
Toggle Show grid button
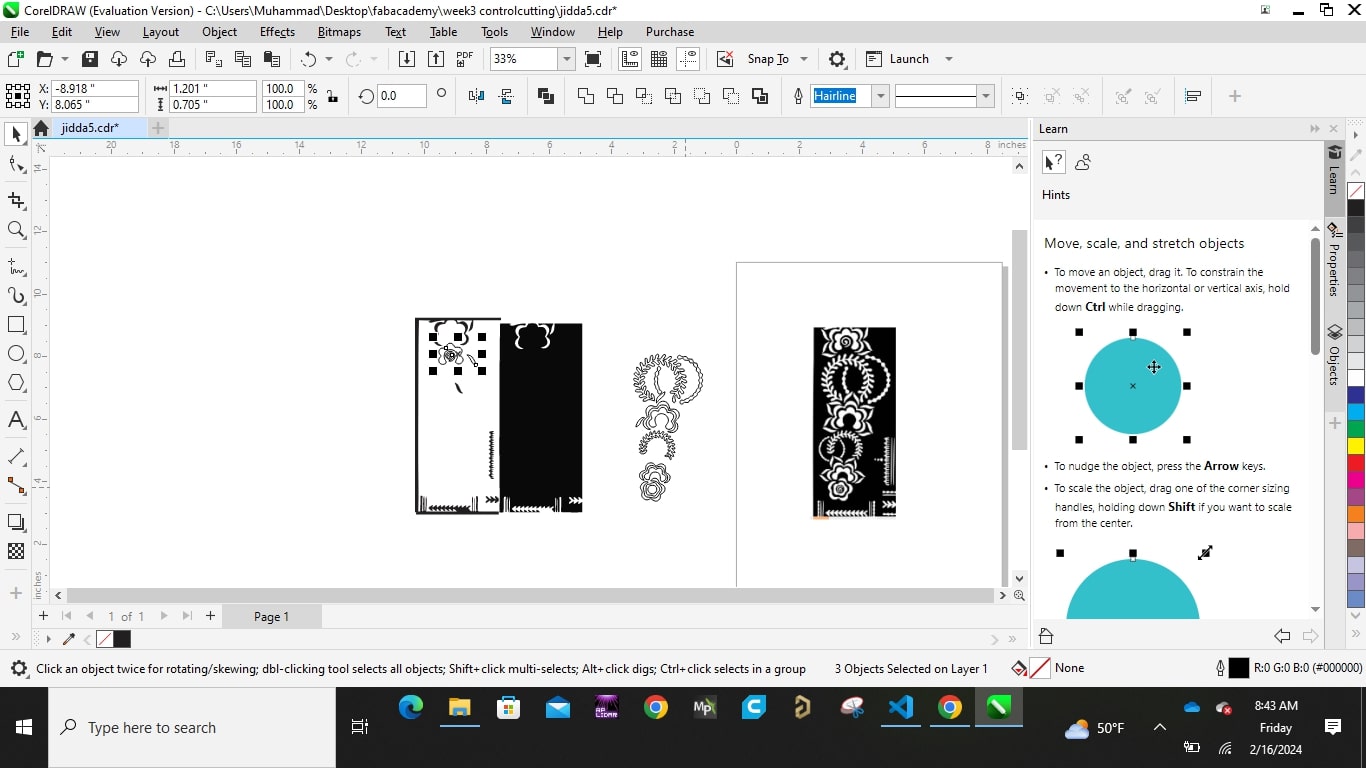659,59
